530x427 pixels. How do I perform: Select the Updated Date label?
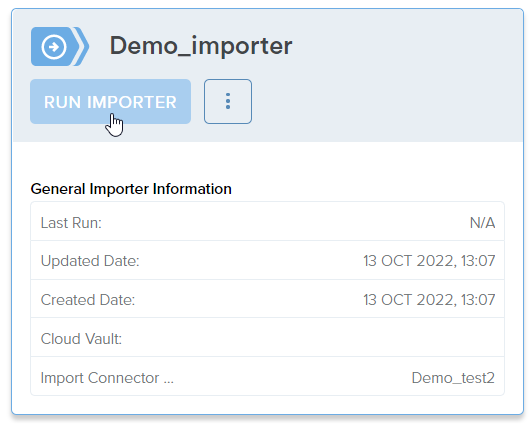click(x=90, y=261)
